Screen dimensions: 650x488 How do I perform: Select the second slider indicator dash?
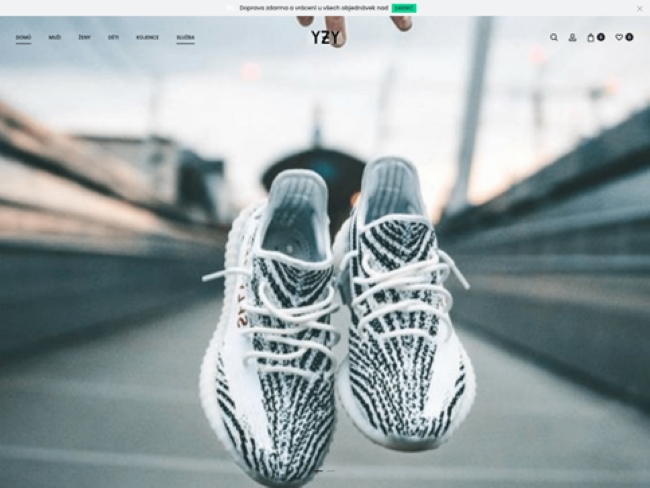[x=330, y=471]
